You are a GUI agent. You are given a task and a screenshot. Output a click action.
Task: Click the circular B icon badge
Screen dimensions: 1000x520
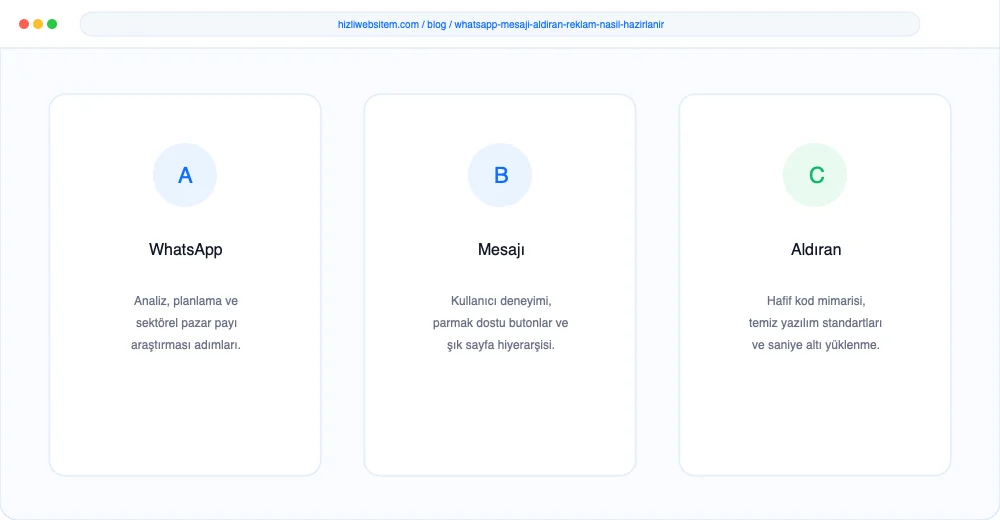tap(500, 175)
